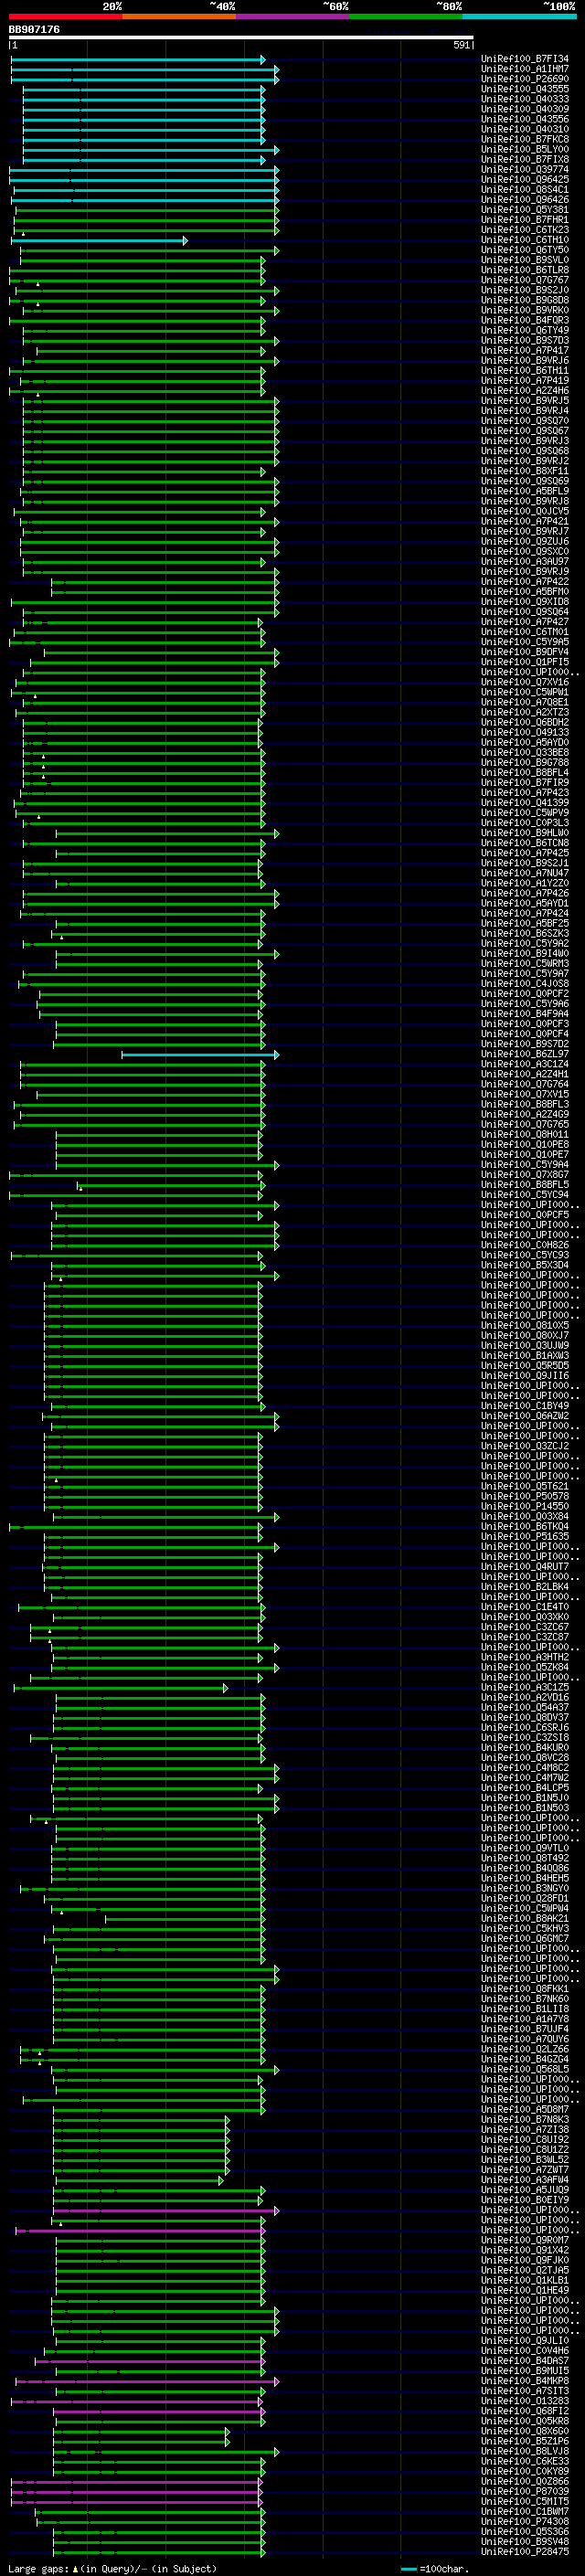Click UniRef100_A7P417 in the hit list
Screen dimensions: 585x2576
tap(525, 350)
